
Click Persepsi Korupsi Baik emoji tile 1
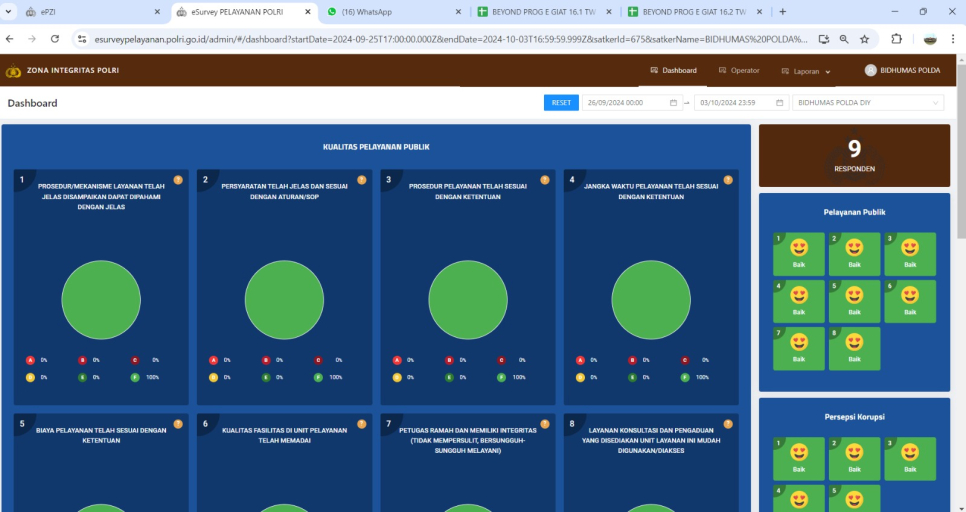click(x=799, y=459)
